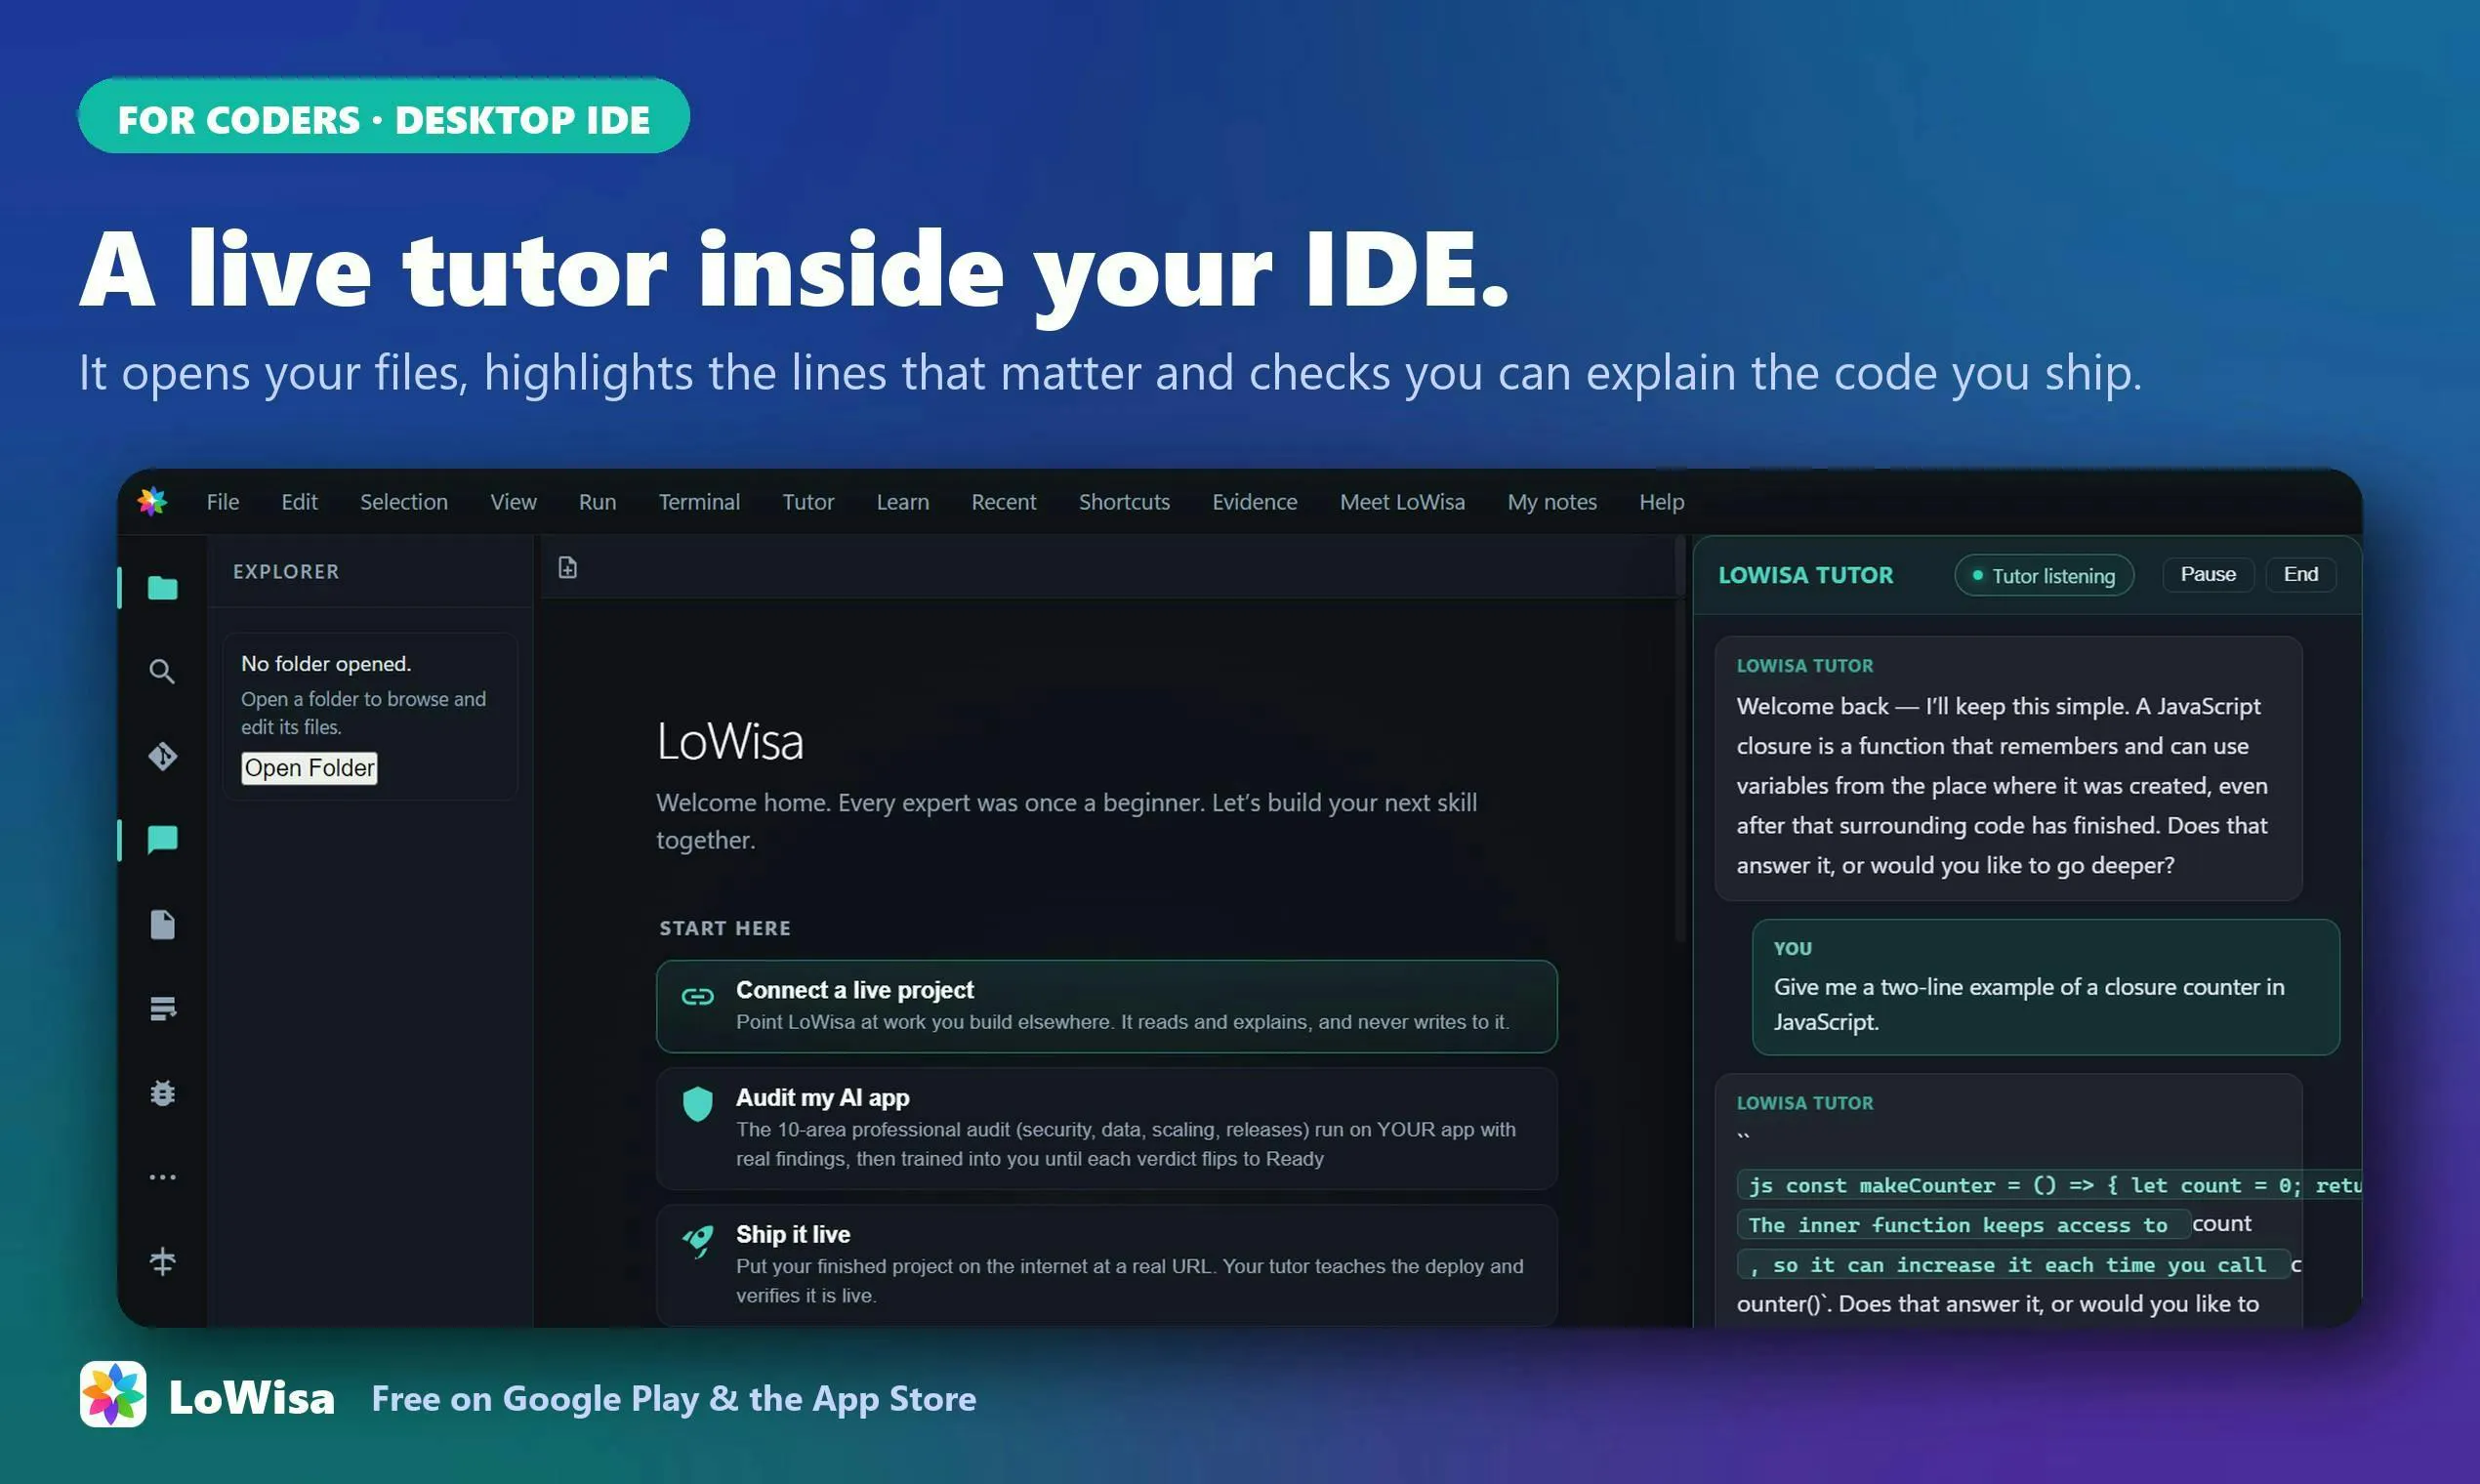Open the Evidence menu
The height and width of the screenshot is (1484, 2480).
(1255, 502)
